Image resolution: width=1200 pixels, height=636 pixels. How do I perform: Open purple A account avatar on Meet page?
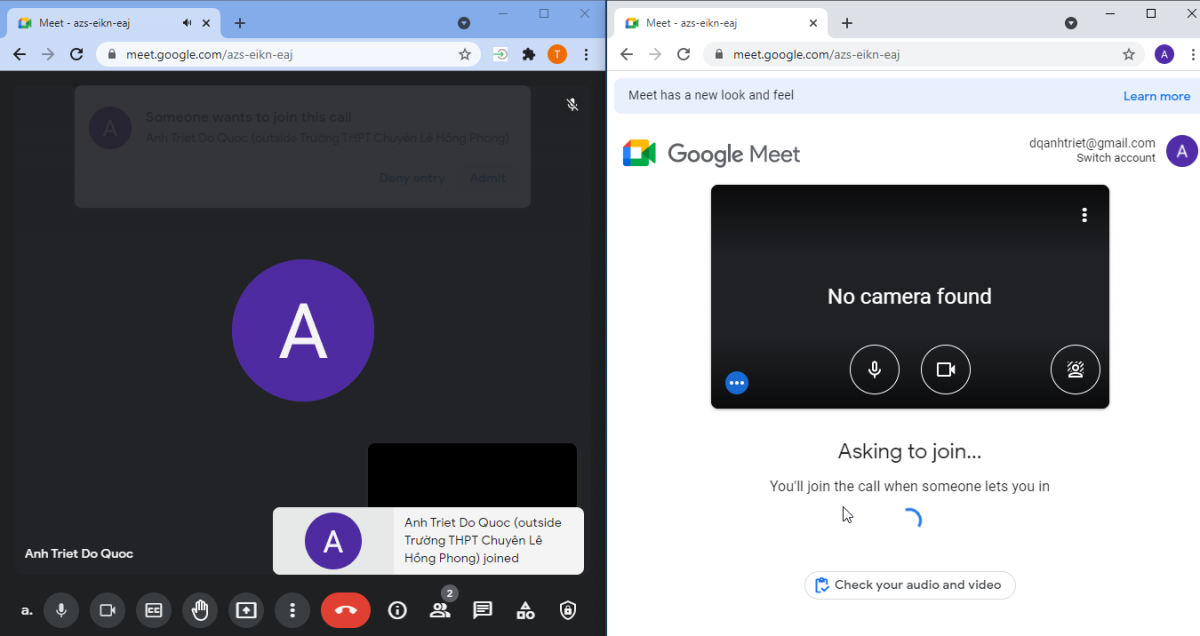(x=1182, y=151)
